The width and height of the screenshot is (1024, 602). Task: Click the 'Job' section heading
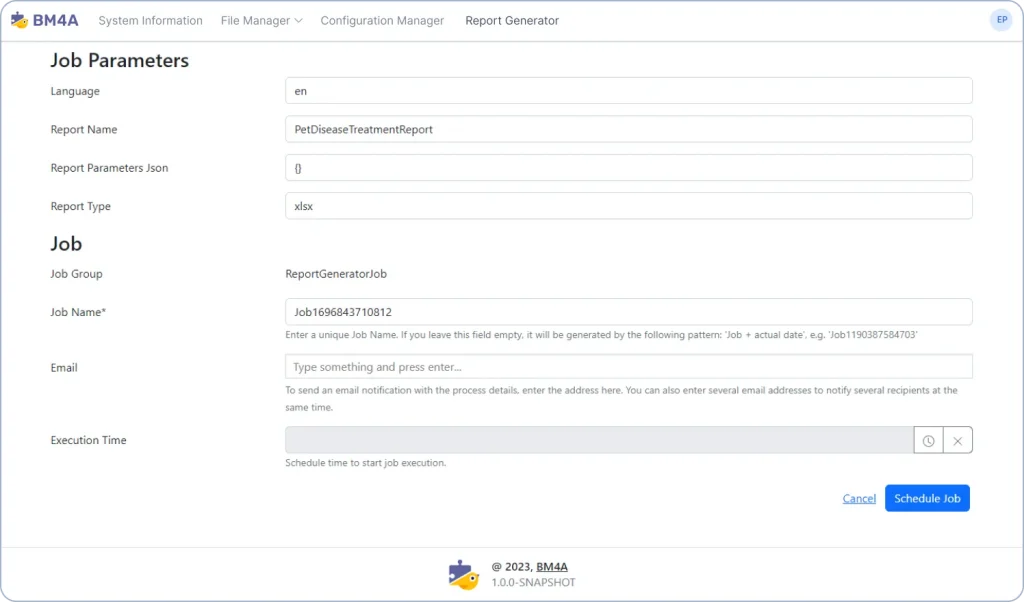point(66,244)
